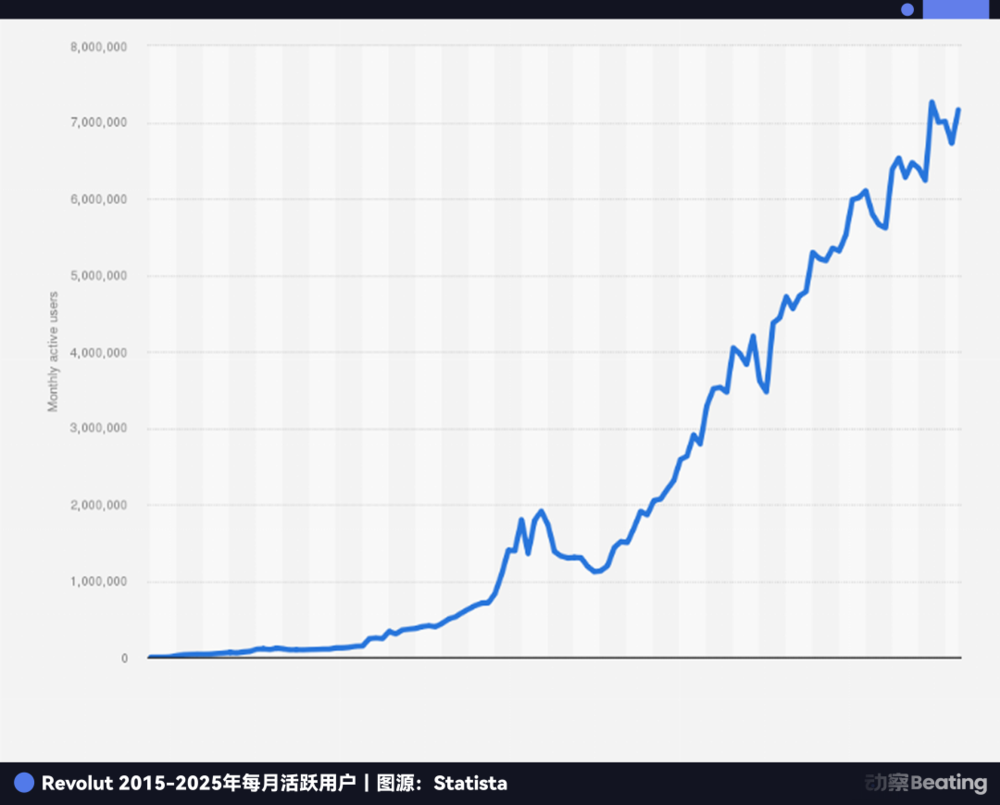Viewport: 1000px width, 805px height.
Task: Select the Statista source text
Action: 470,783
